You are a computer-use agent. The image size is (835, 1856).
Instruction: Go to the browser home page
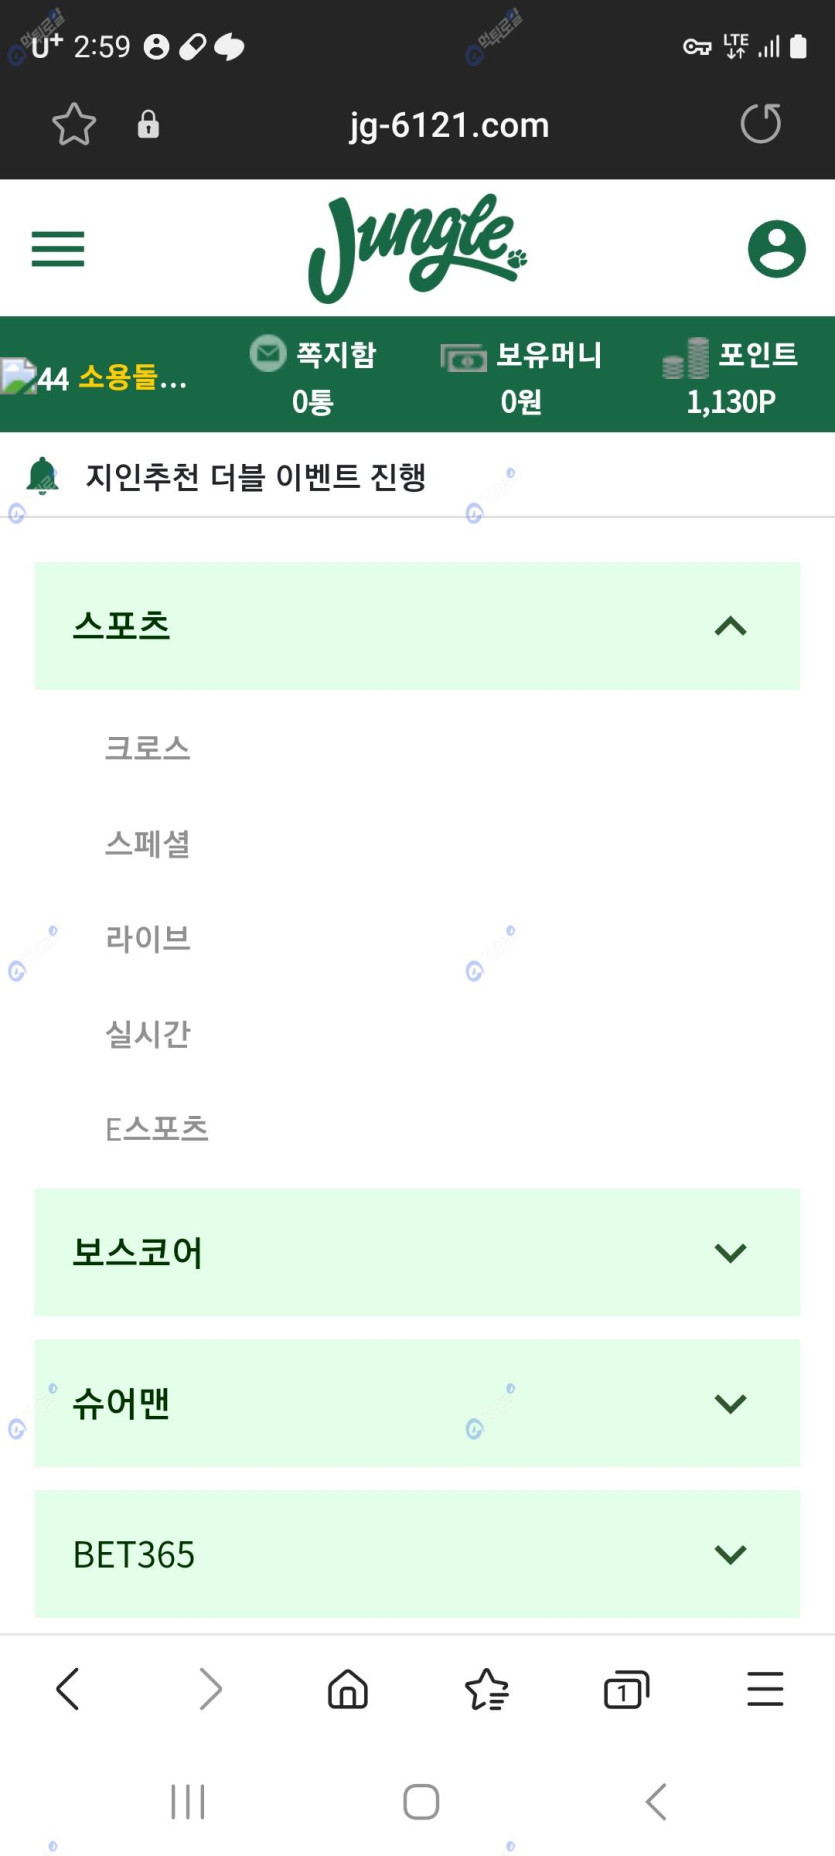click(348, 1689)
